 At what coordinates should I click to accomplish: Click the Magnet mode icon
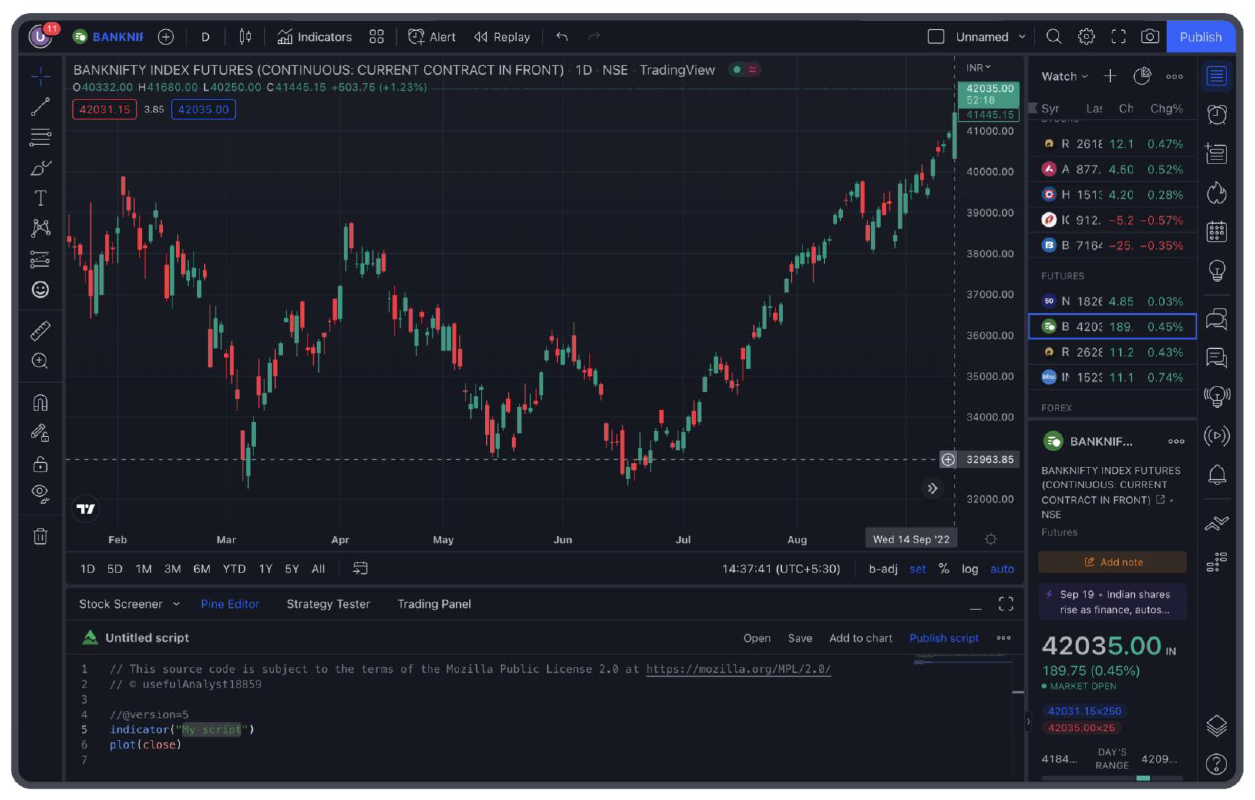(x=40, y=403)
